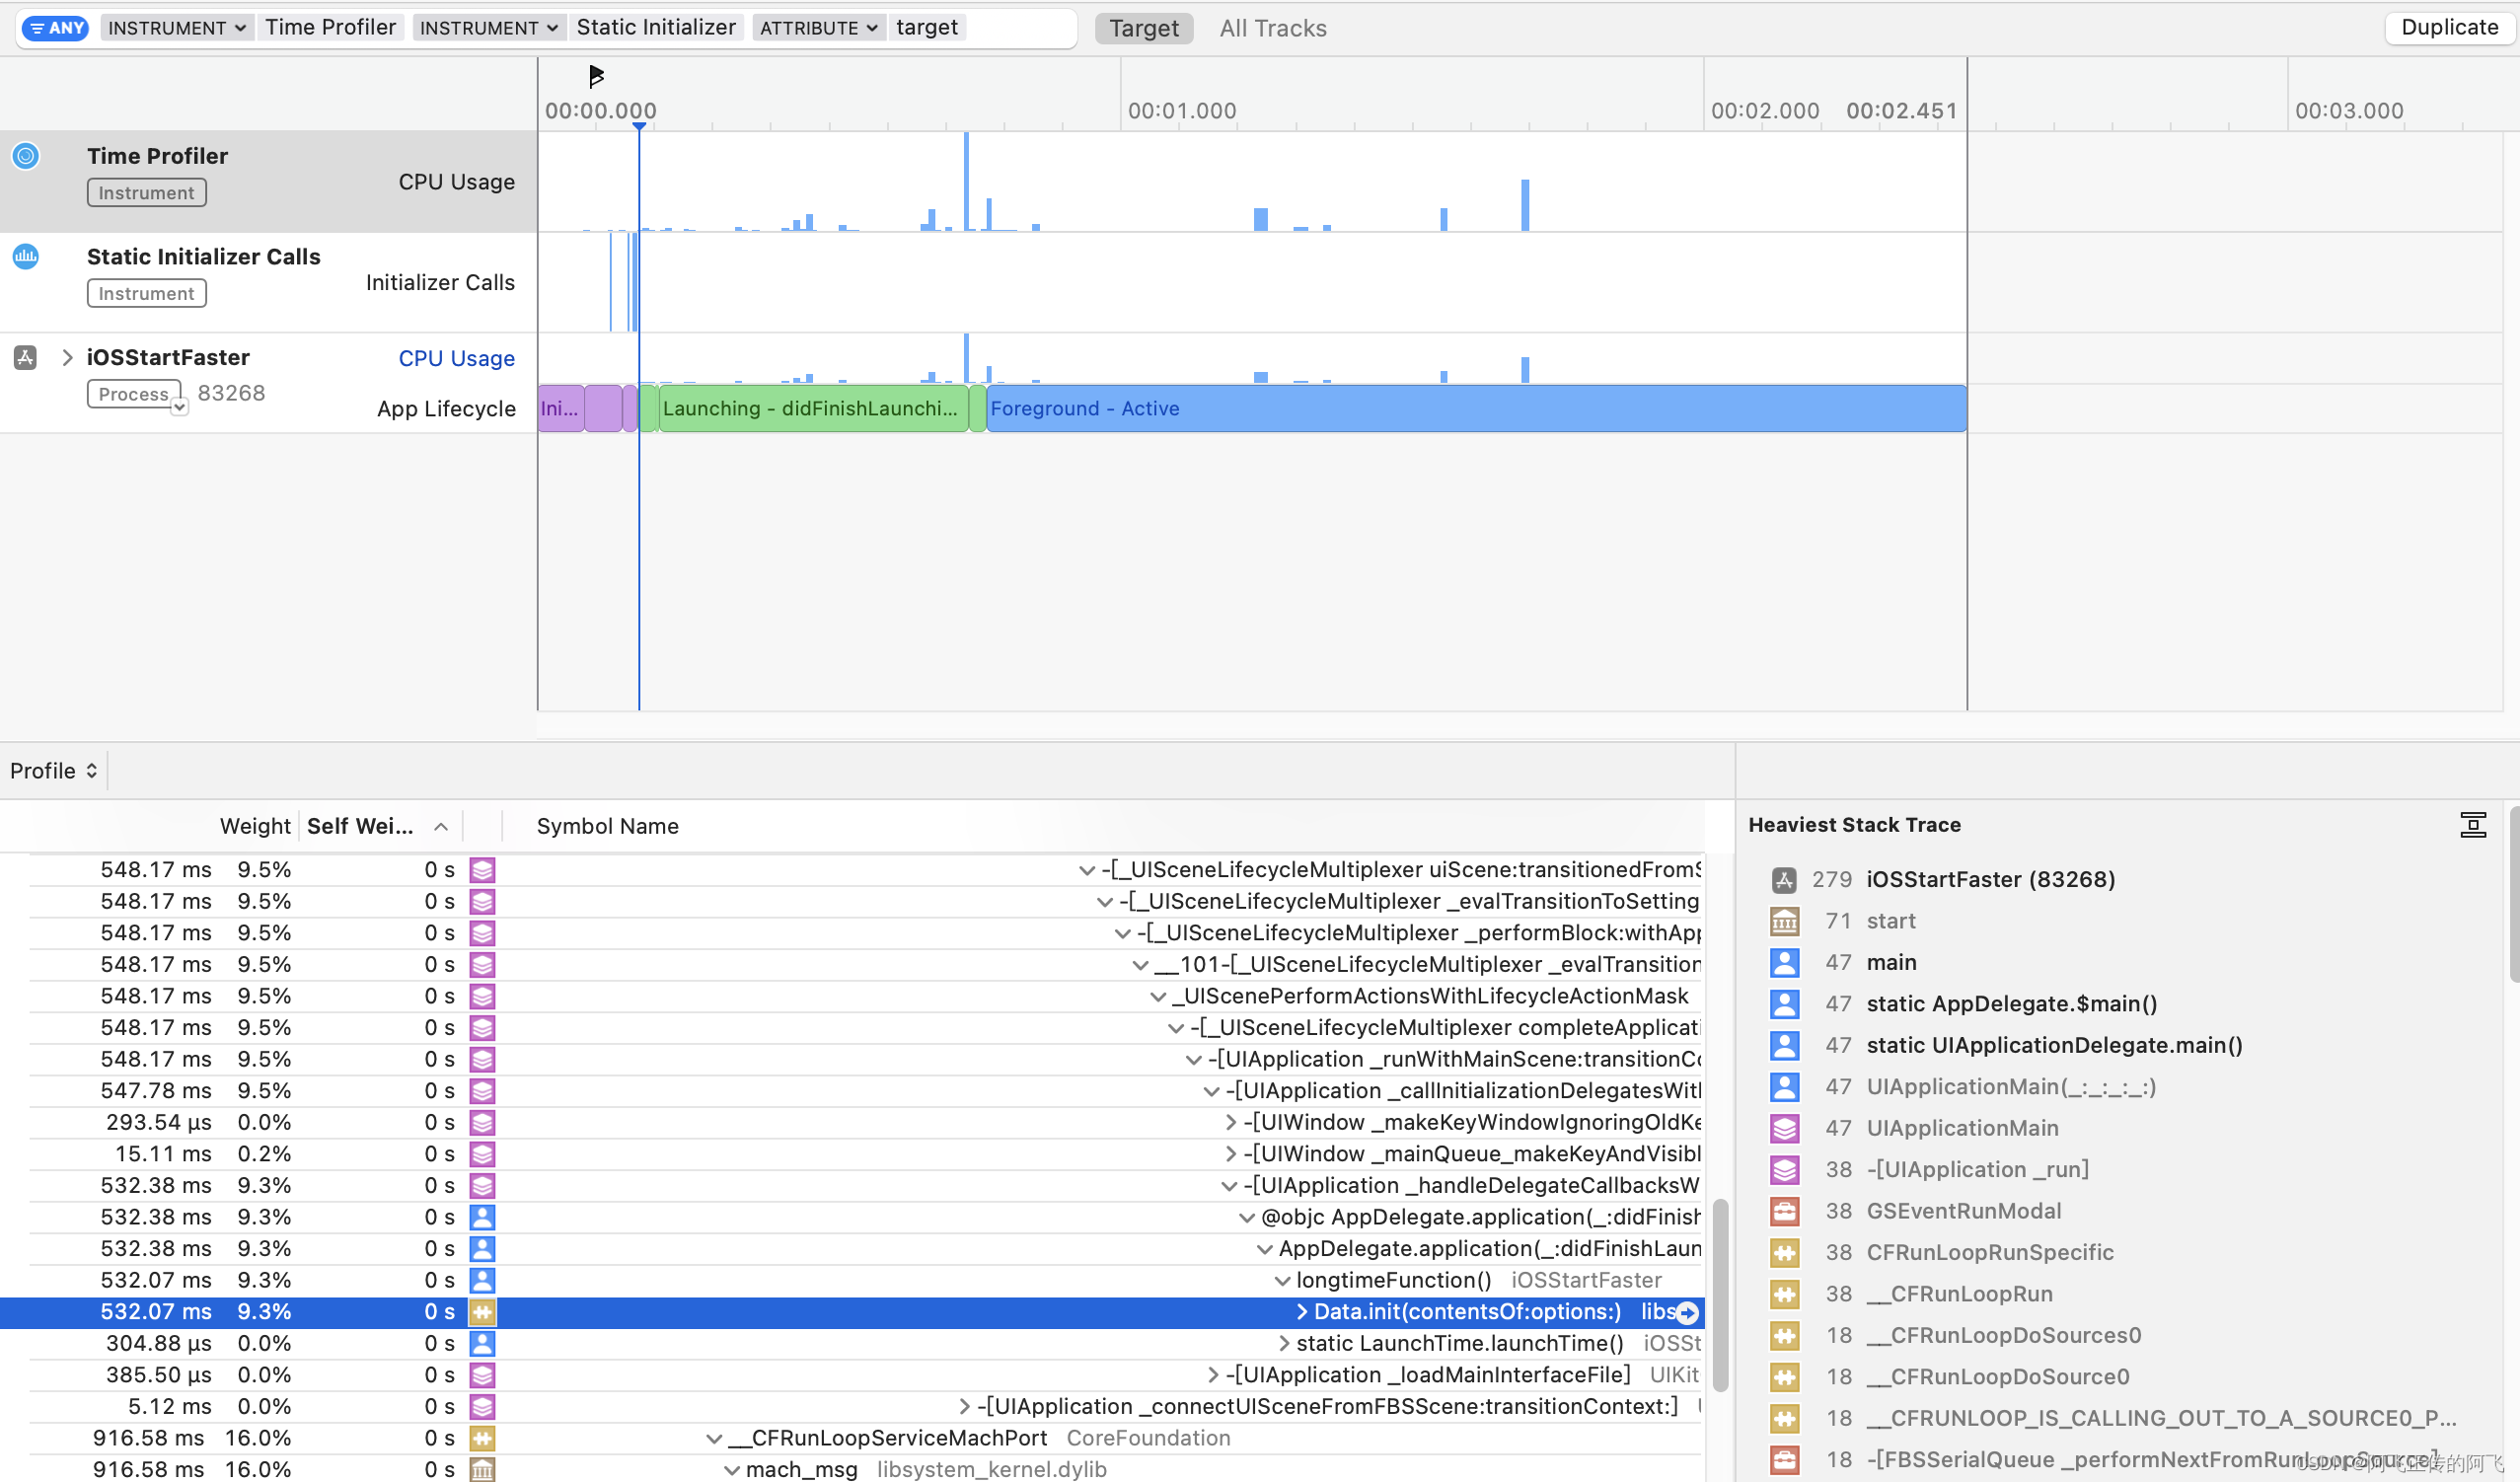Click the user icon on longtimeFunction() row

click(482, 1281)
